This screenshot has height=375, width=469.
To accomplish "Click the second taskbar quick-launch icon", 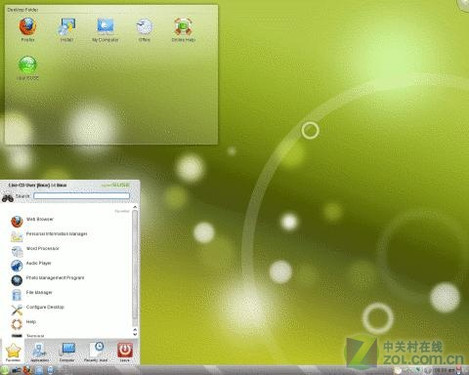I will [16, 370].
